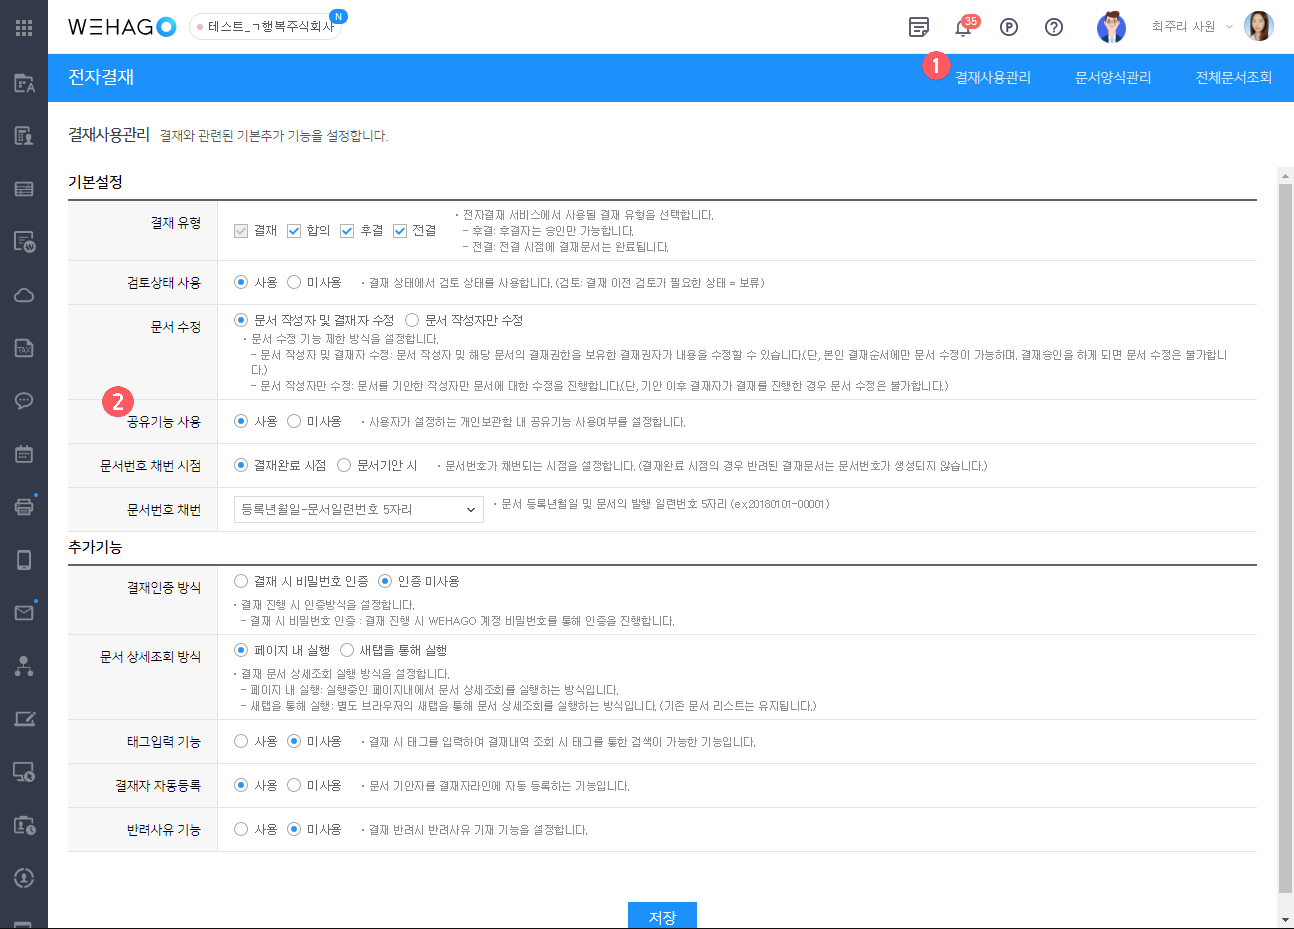Open the cloud icon in left sidebar
The height and width of the screenshot is (929, 1294).
(x=24, y=295)
